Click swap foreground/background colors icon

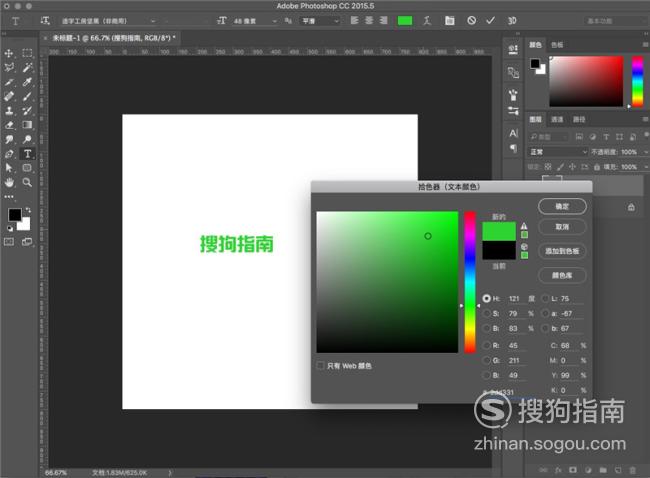tap(28, 210)
